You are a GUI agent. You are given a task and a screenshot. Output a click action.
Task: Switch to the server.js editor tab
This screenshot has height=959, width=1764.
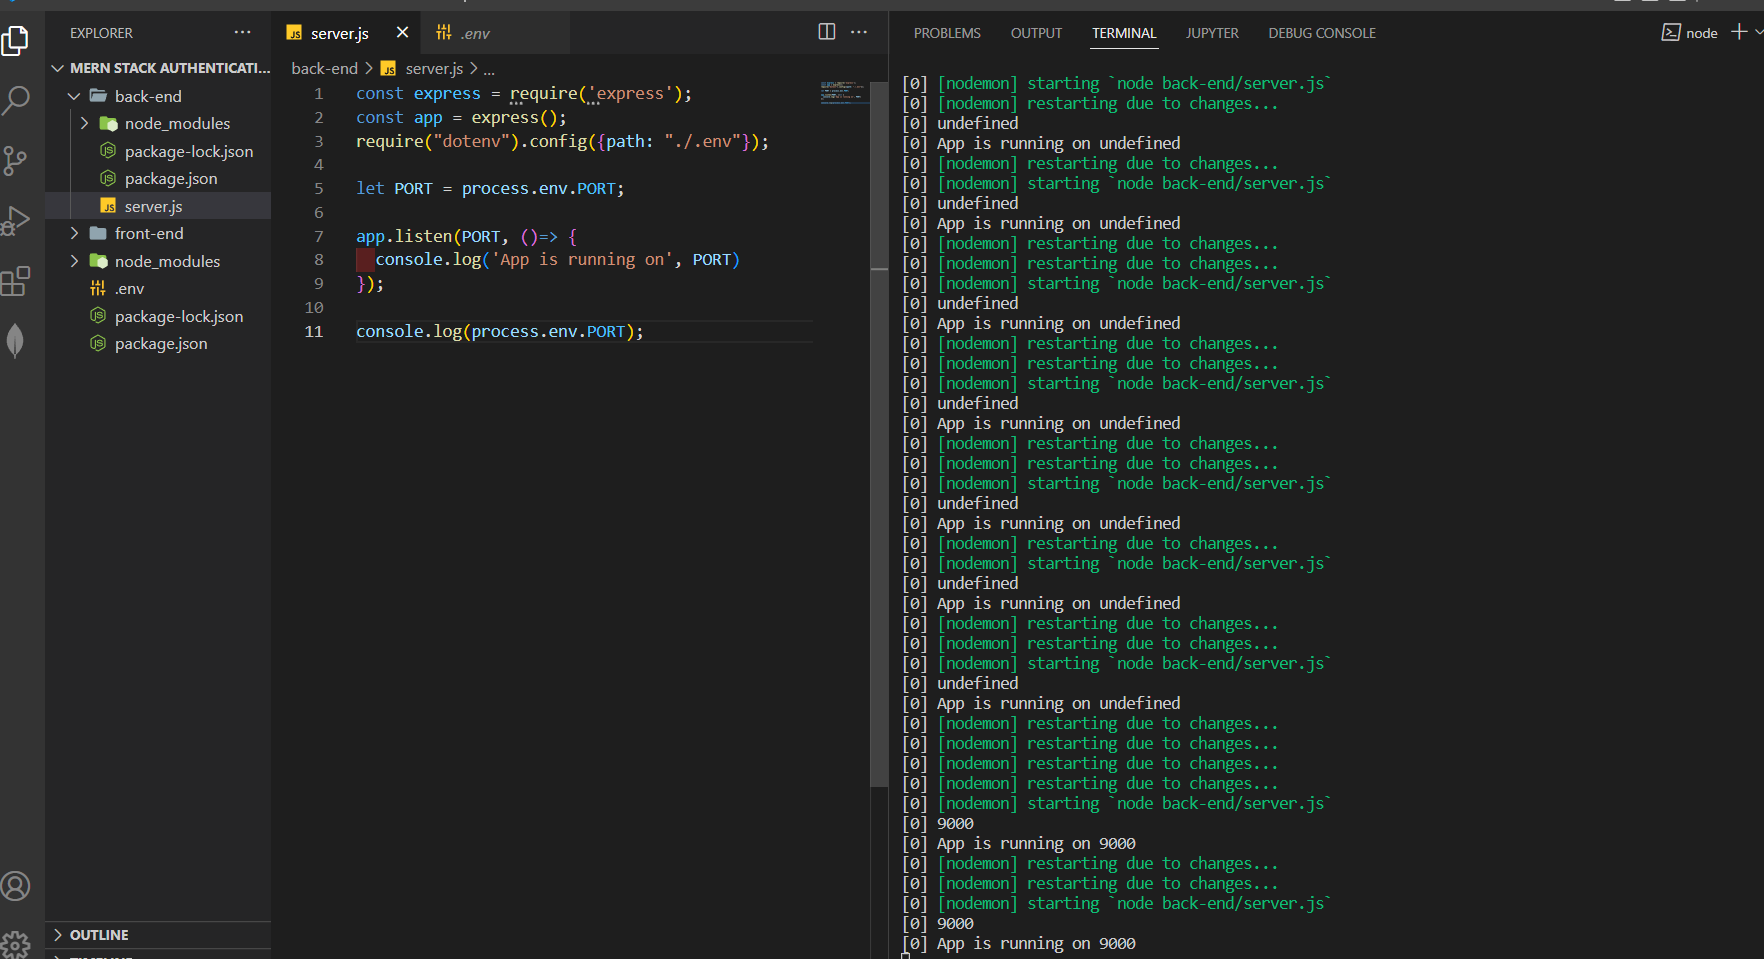pos(339,33)
